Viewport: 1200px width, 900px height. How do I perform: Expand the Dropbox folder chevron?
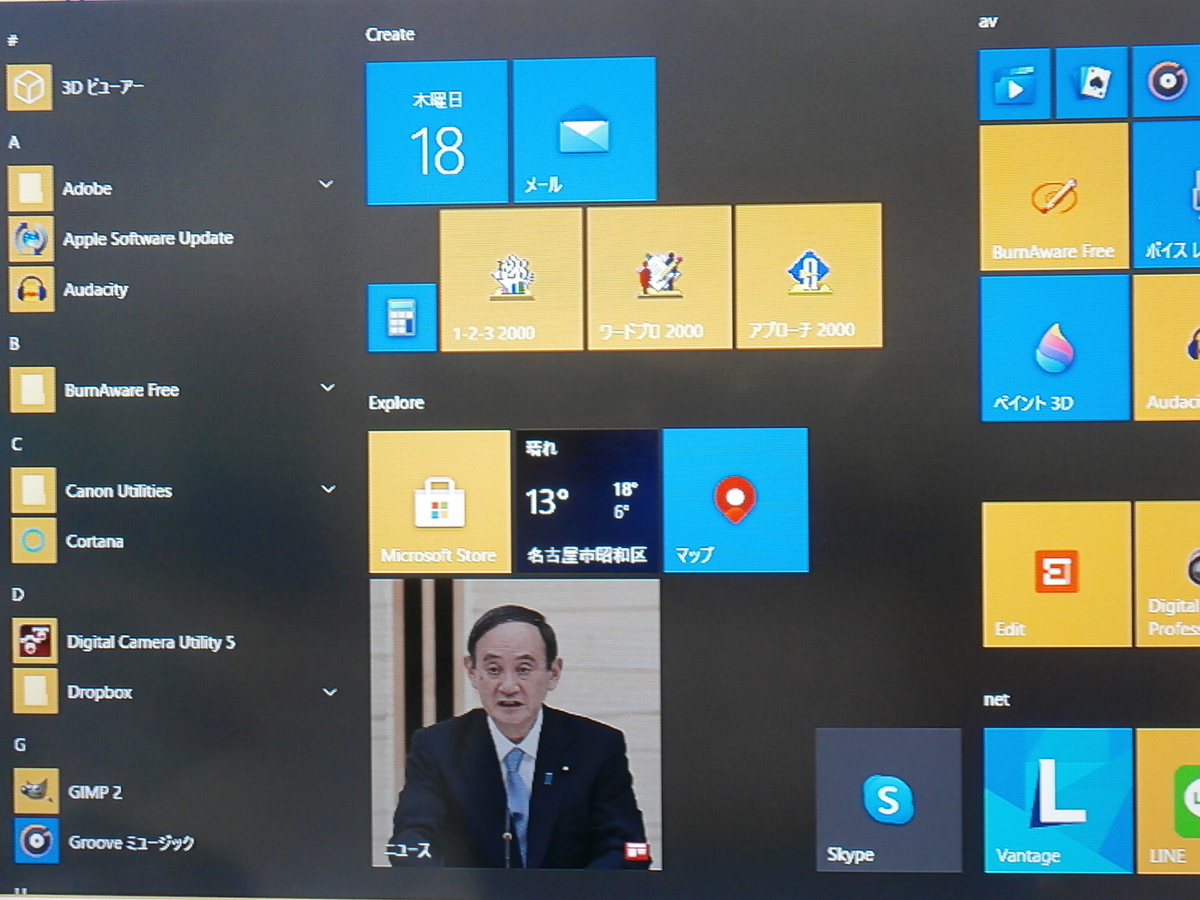click(330, 691)
